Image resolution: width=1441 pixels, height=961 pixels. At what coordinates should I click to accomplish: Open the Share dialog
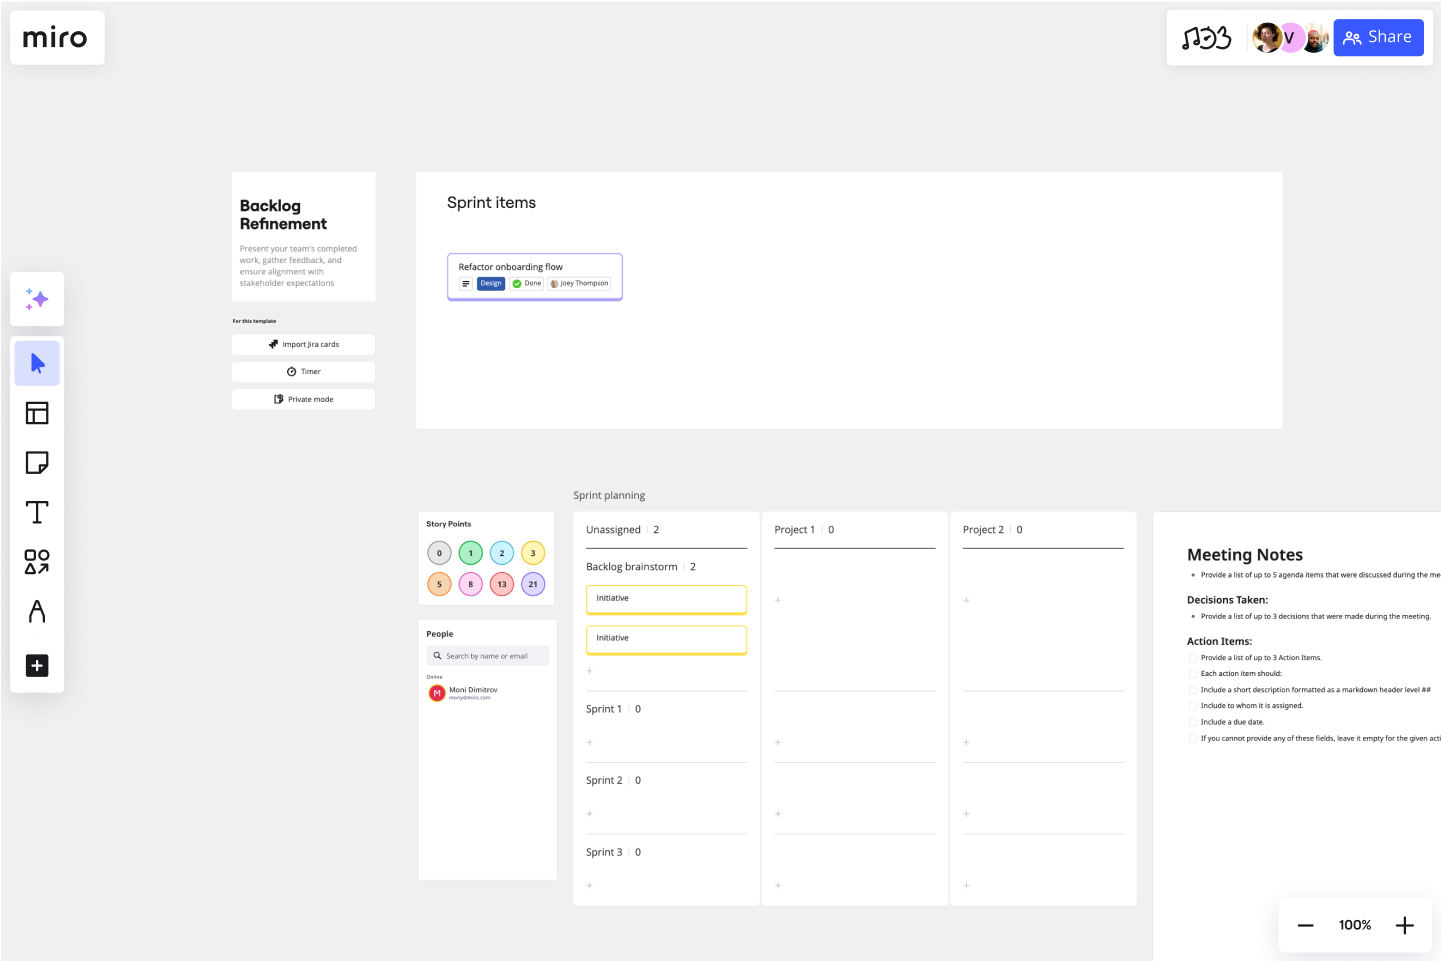coord(1378,37)
